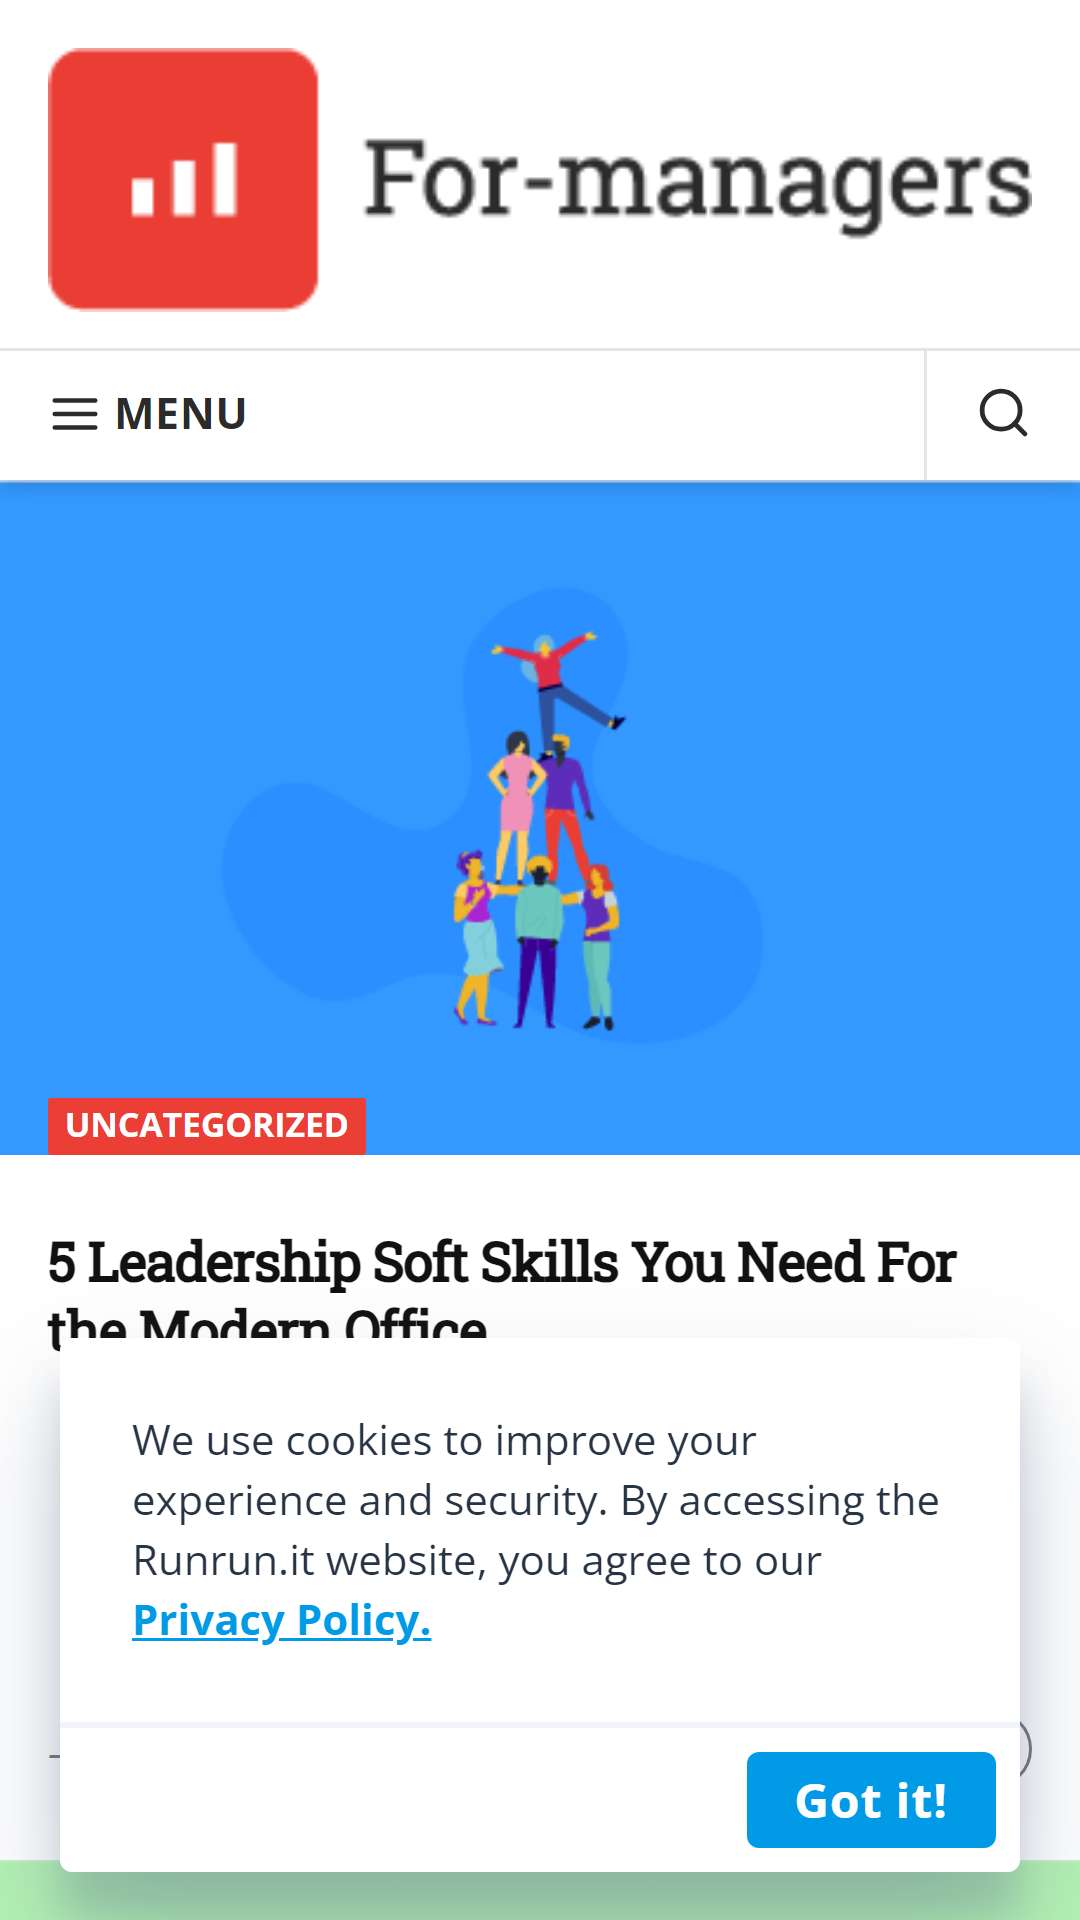Click the cookie notice message text
The image size is (1080, 1920).
(x=536, y=1500)
